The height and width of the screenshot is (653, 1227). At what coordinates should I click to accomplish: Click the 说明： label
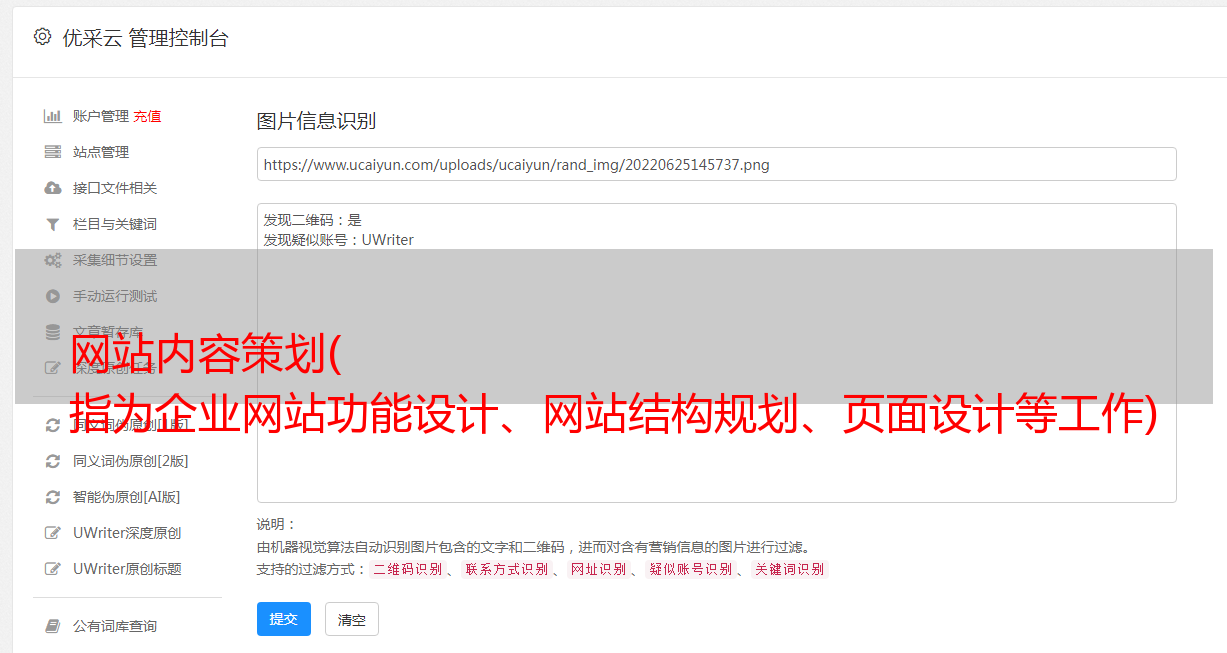click(277, 524)
